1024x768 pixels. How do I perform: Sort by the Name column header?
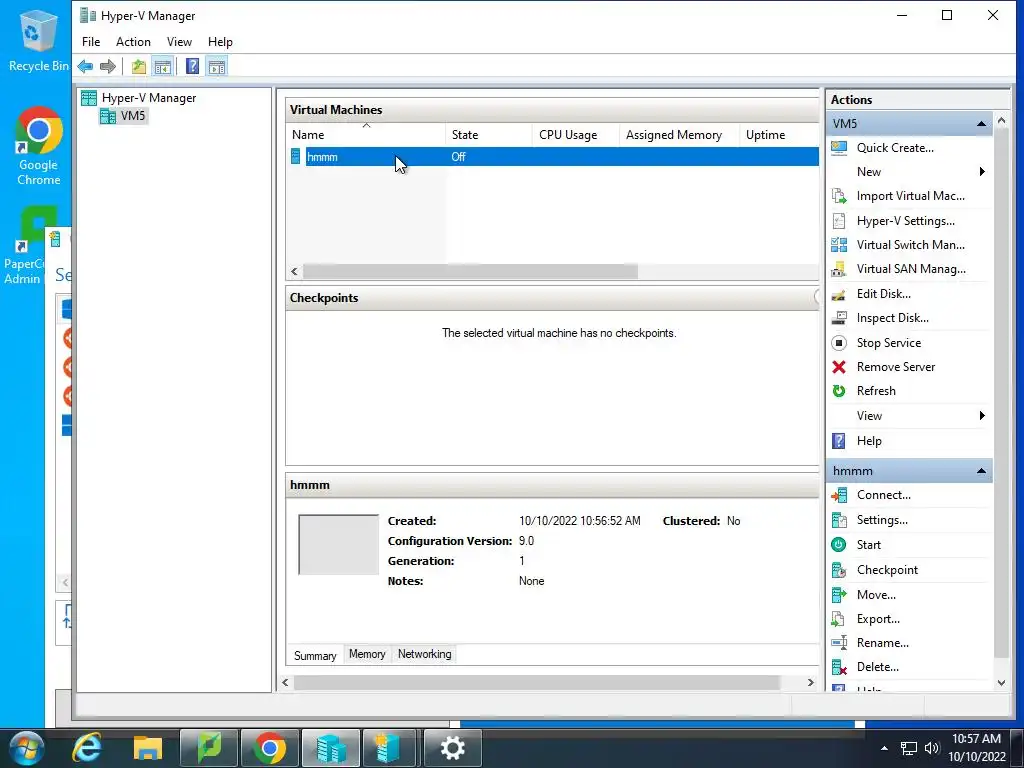click(366, 135)
